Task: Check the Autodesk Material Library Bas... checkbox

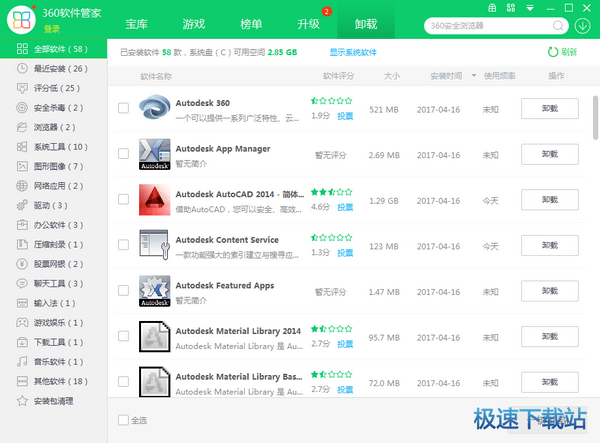Action: 123,381
